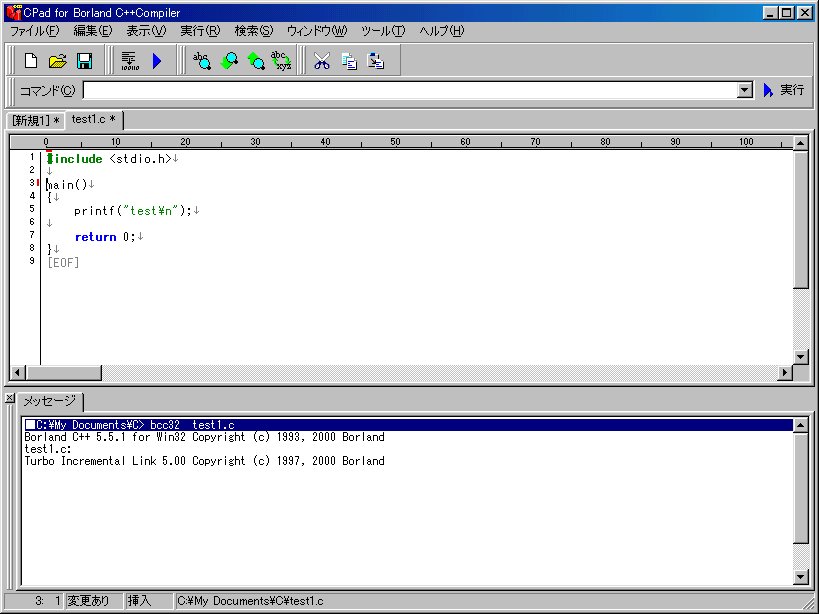This screenshot has height=614, width=819.
Task: Open the ファイル(F) menu
Action: (x=36, y=31)
